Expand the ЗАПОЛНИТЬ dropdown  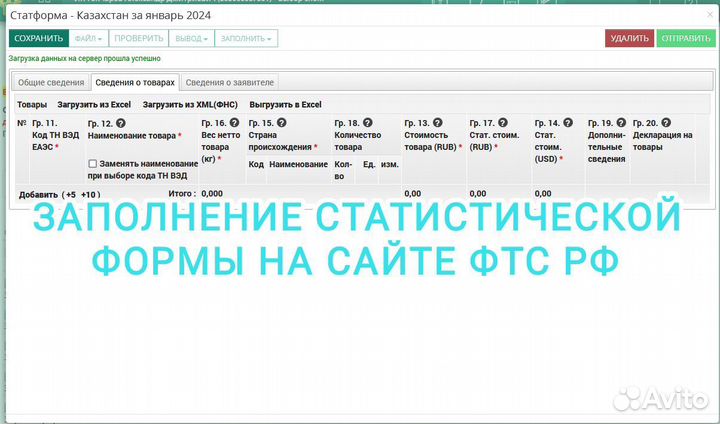coord(246,39)
